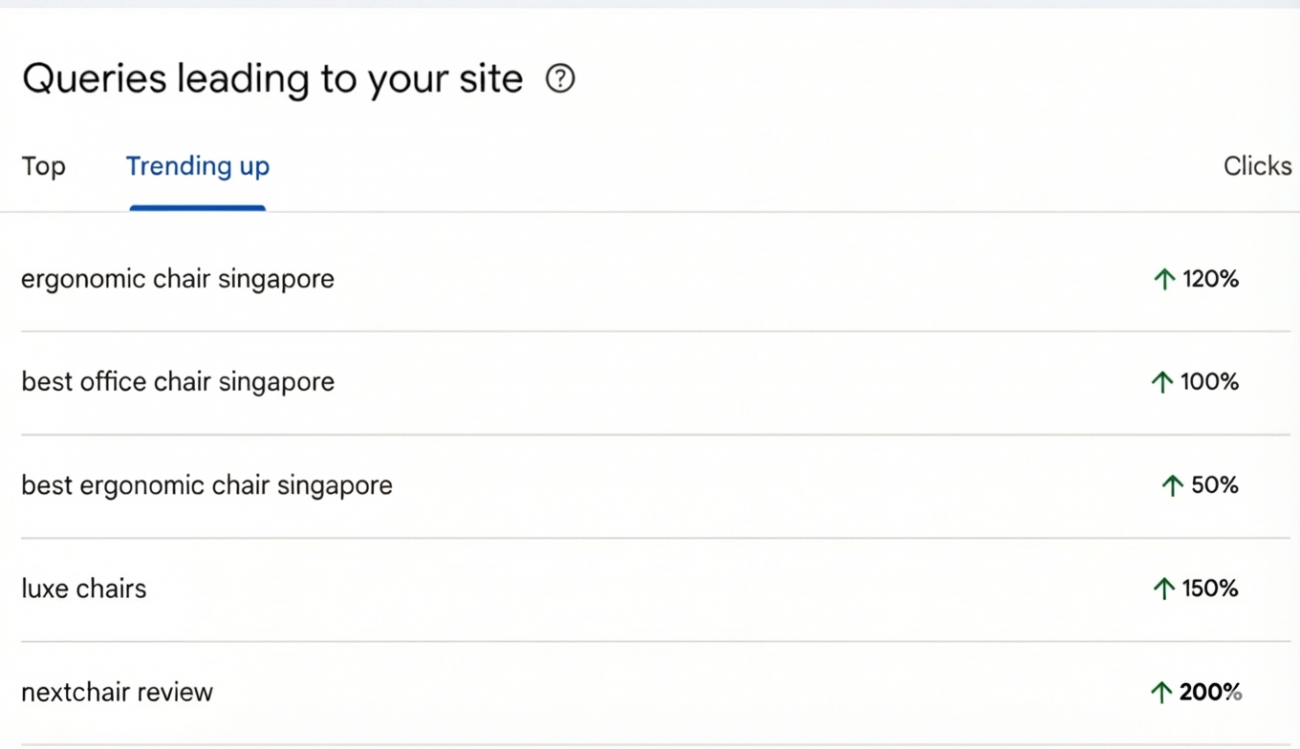Click the Clicks column header
The image size is (1300, 749).
[1257, 166]
